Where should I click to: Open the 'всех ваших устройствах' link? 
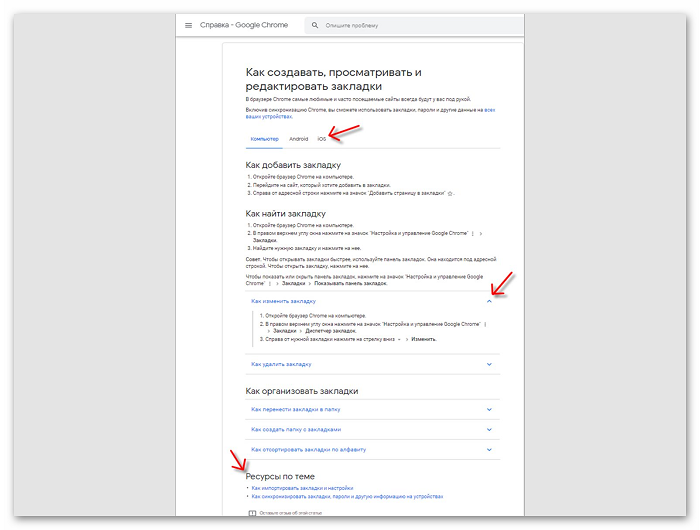[269, 117]
